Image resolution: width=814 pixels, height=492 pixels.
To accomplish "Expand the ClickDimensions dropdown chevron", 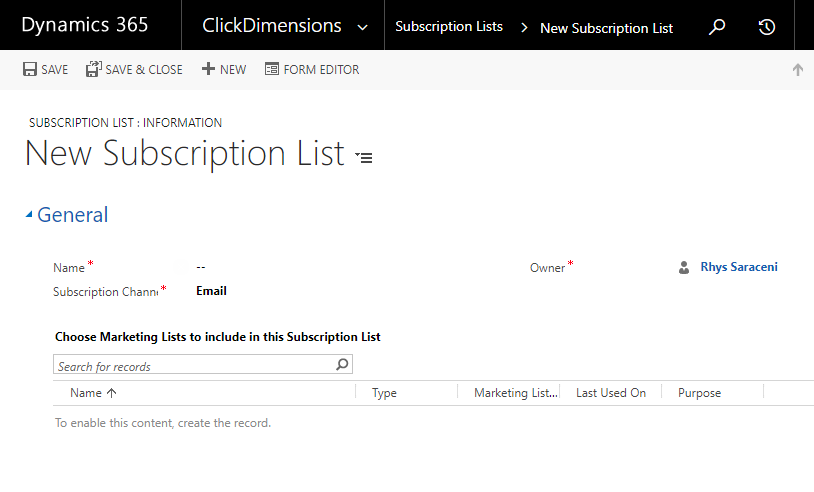I will click(x=363, y=27).
